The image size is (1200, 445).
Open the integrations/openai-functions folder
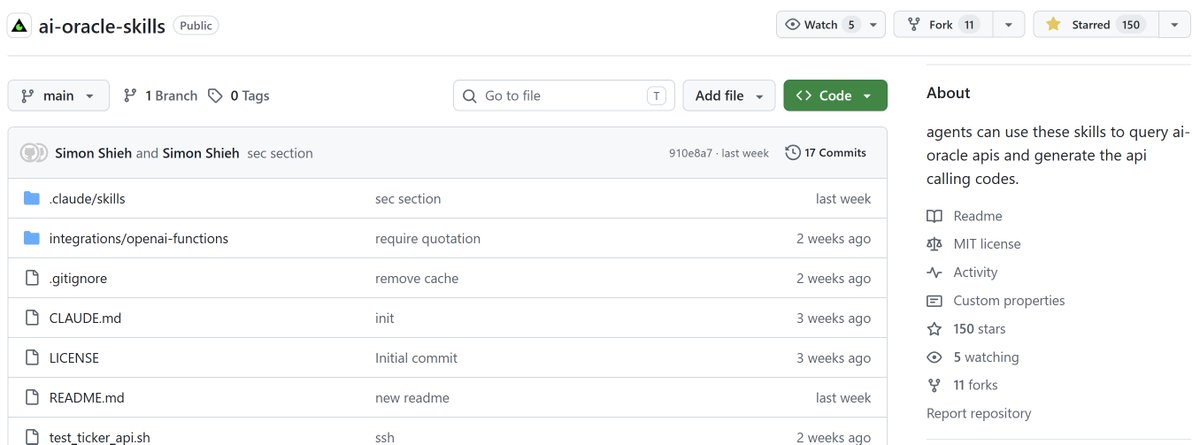click(x=139, y=239)
